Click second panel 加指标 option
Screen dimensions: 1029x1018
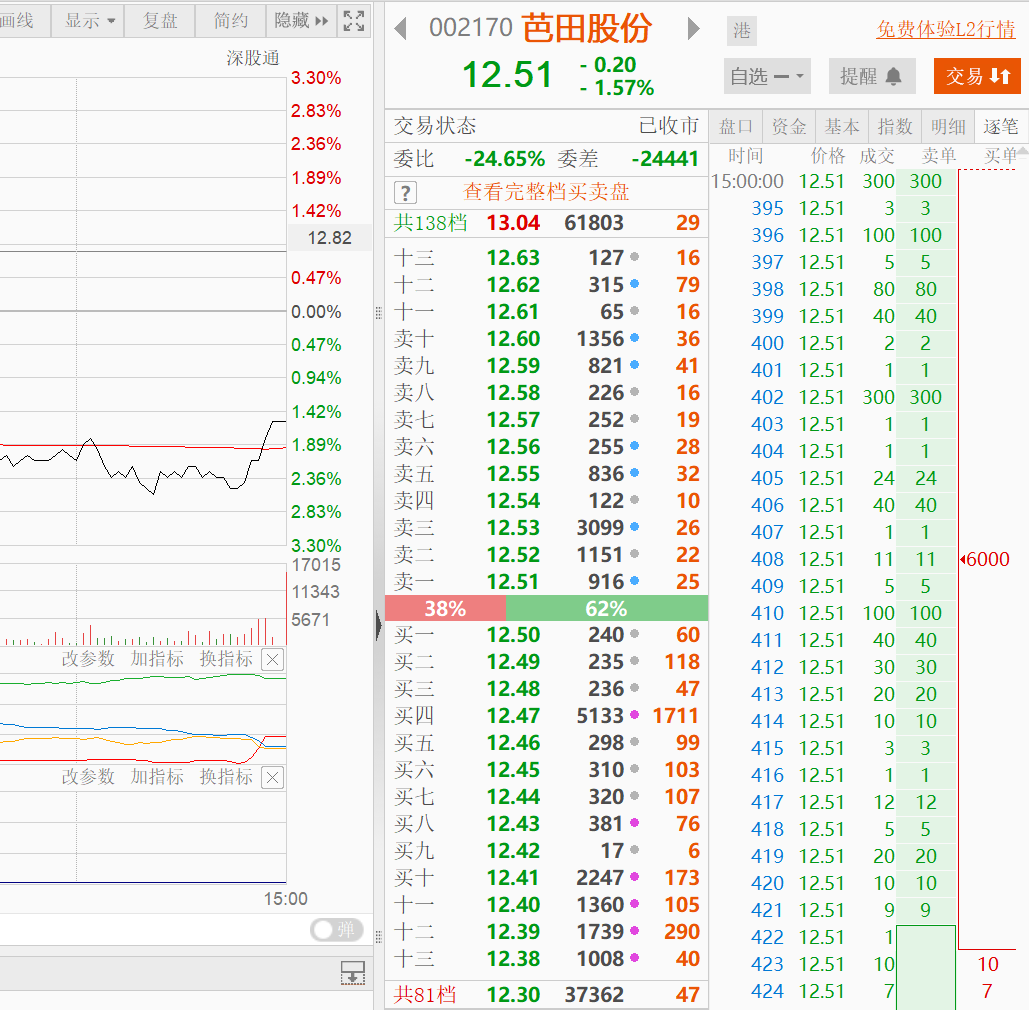(157, 777)
